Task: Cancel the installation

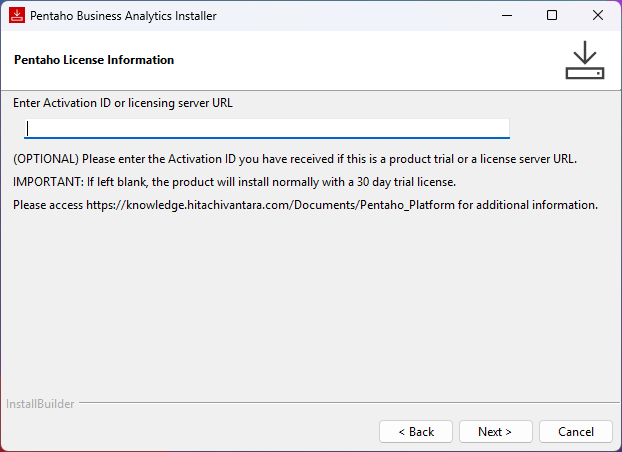Action: [x=576, y=432]
